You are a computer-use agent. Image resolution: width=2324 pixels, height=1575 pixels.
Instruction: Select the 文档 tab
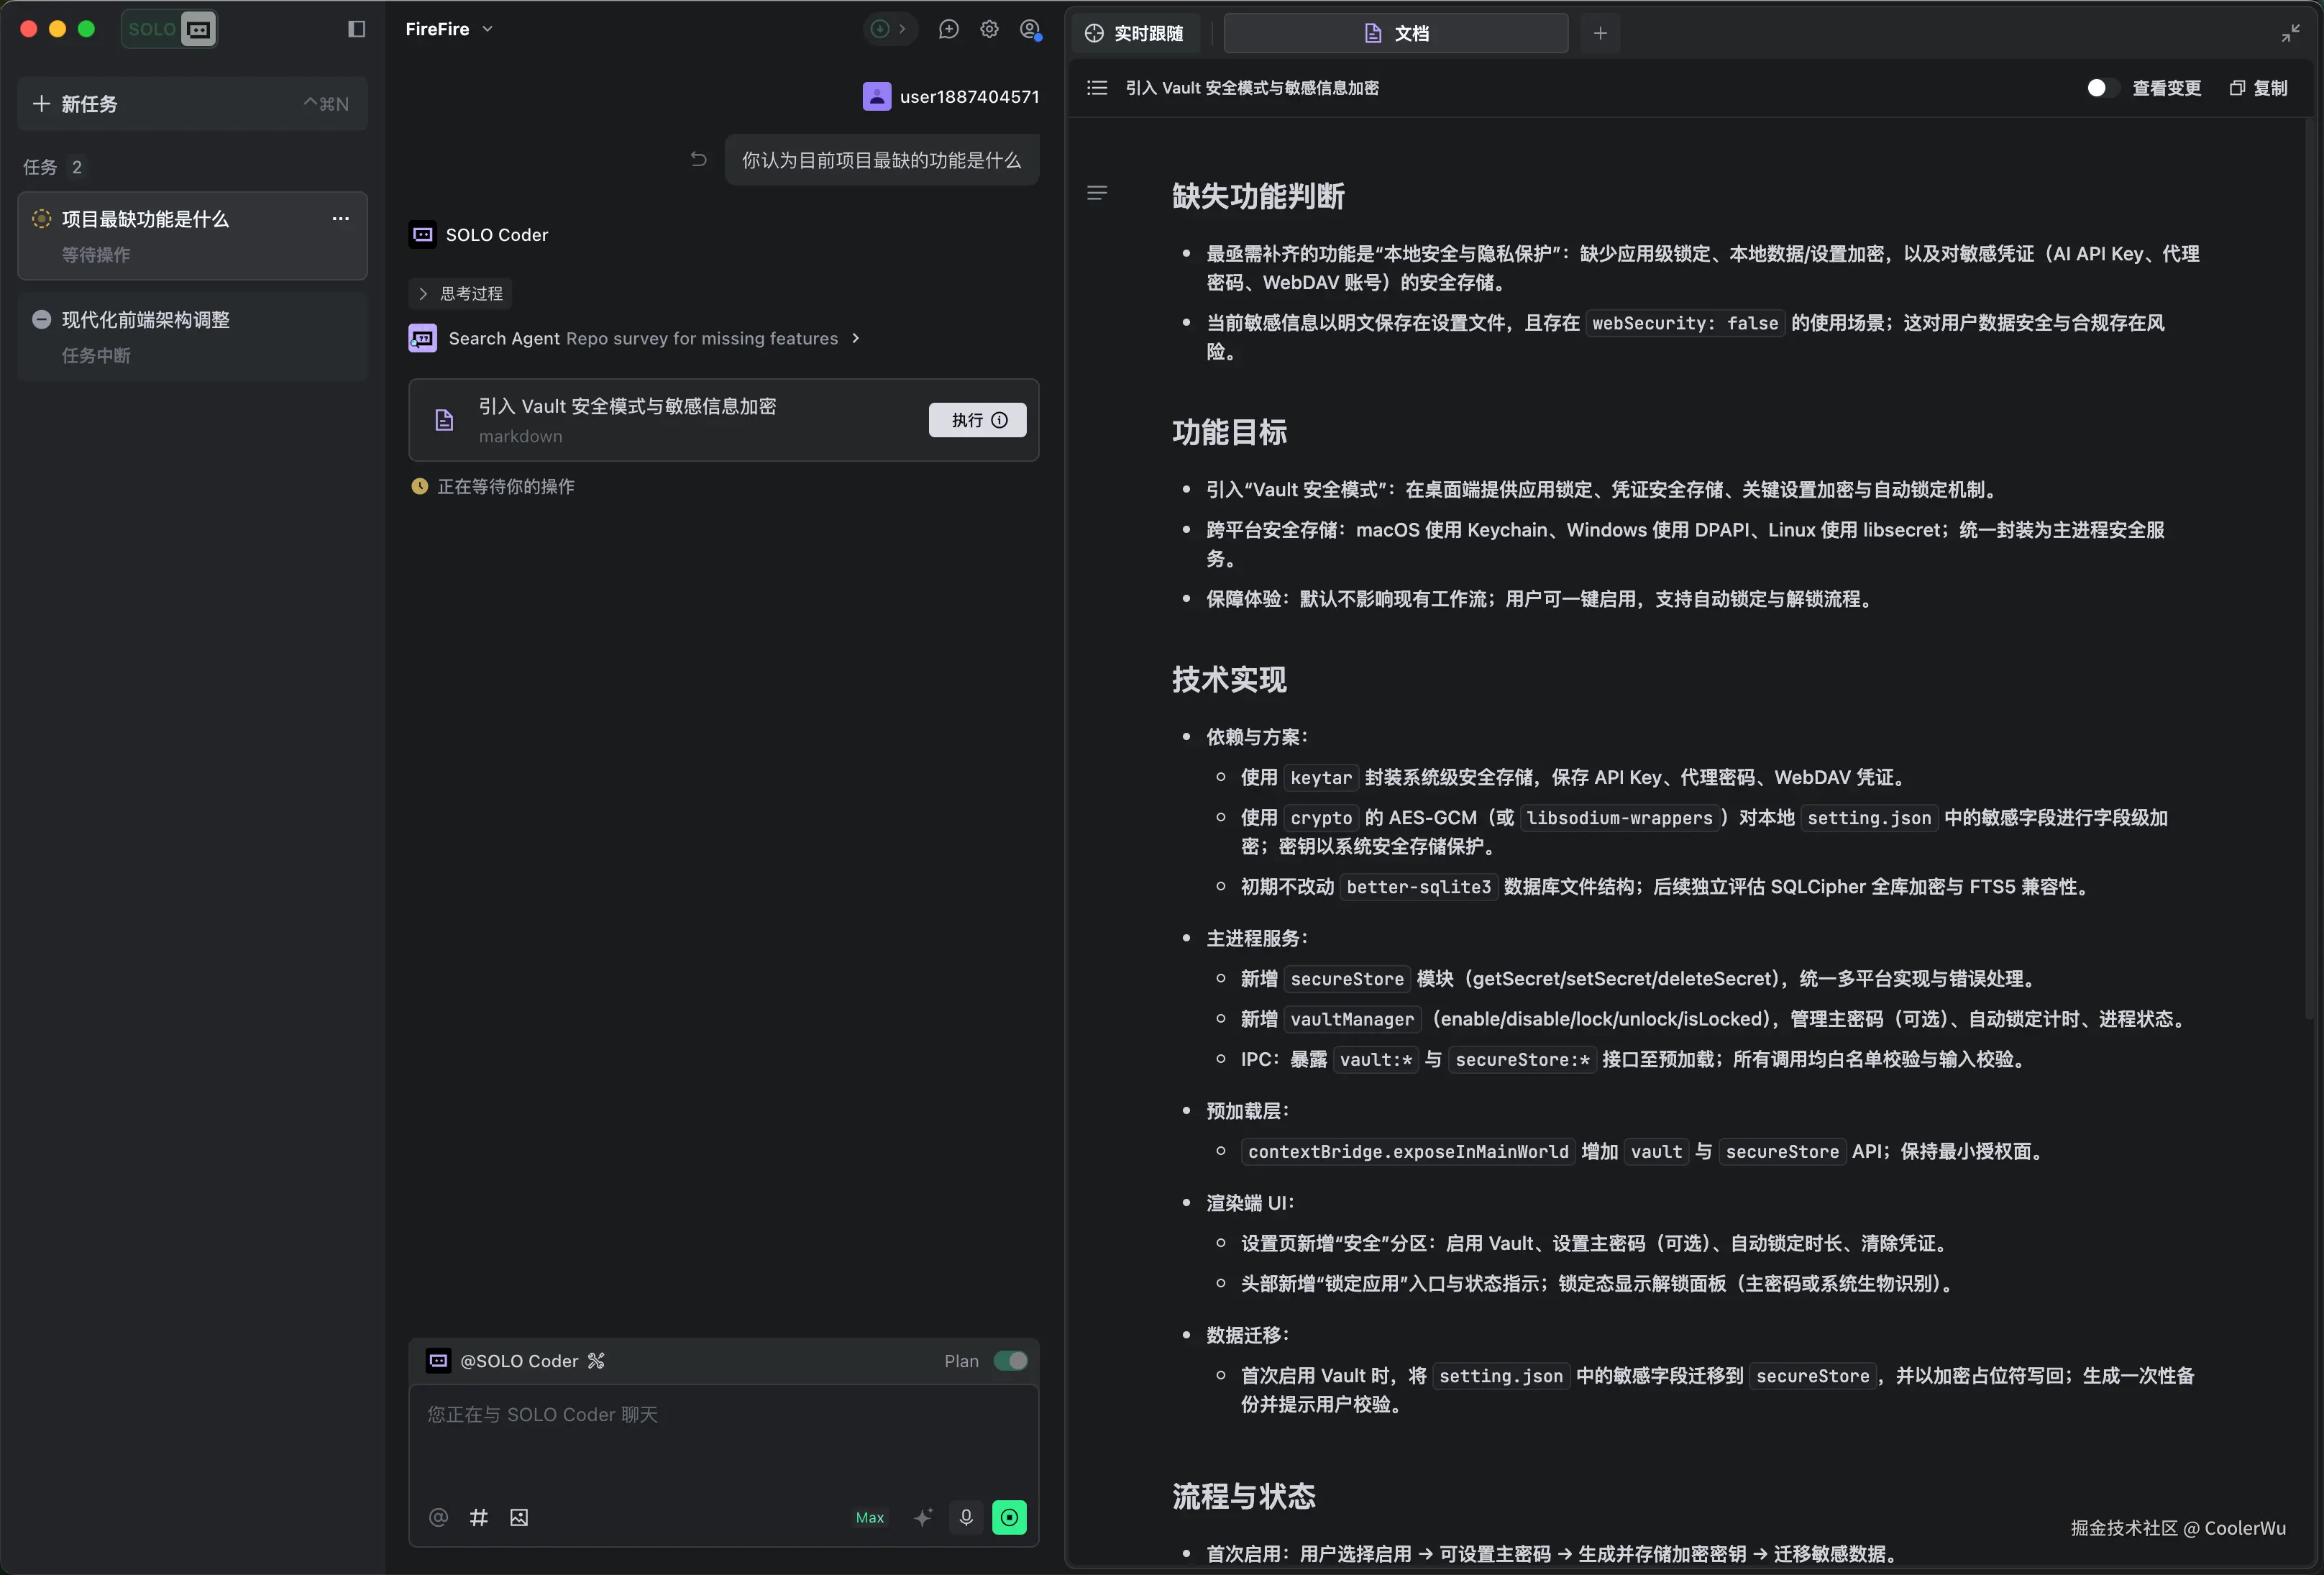(x=1396, y=33)
